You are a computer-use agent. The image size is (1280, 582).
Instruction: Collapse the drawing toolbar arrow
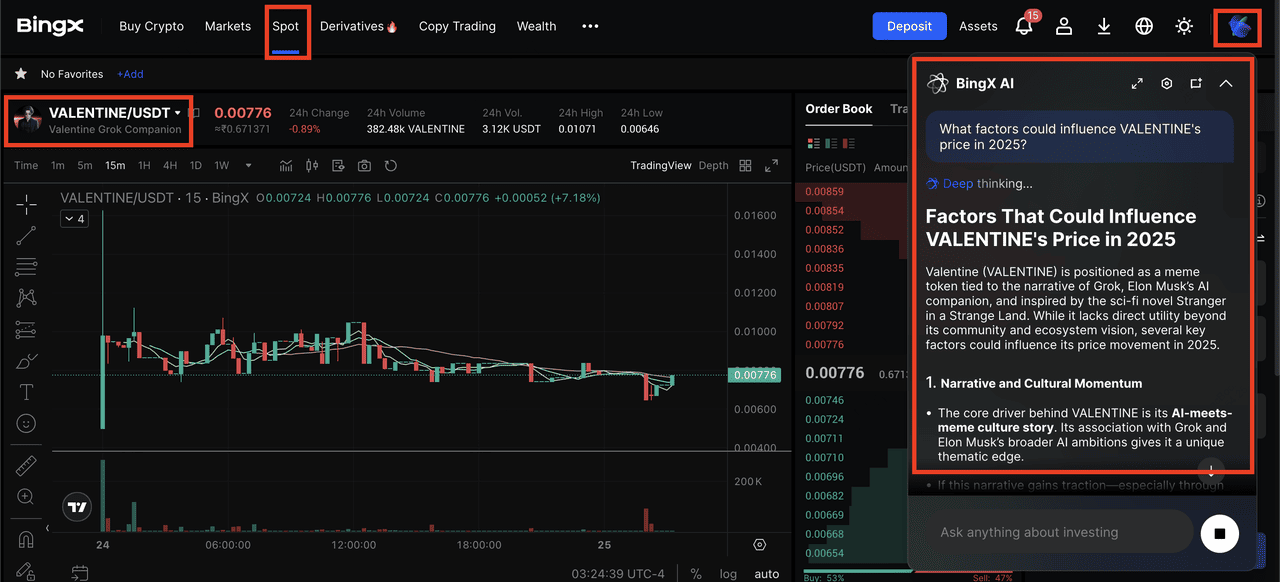[45, 527]
